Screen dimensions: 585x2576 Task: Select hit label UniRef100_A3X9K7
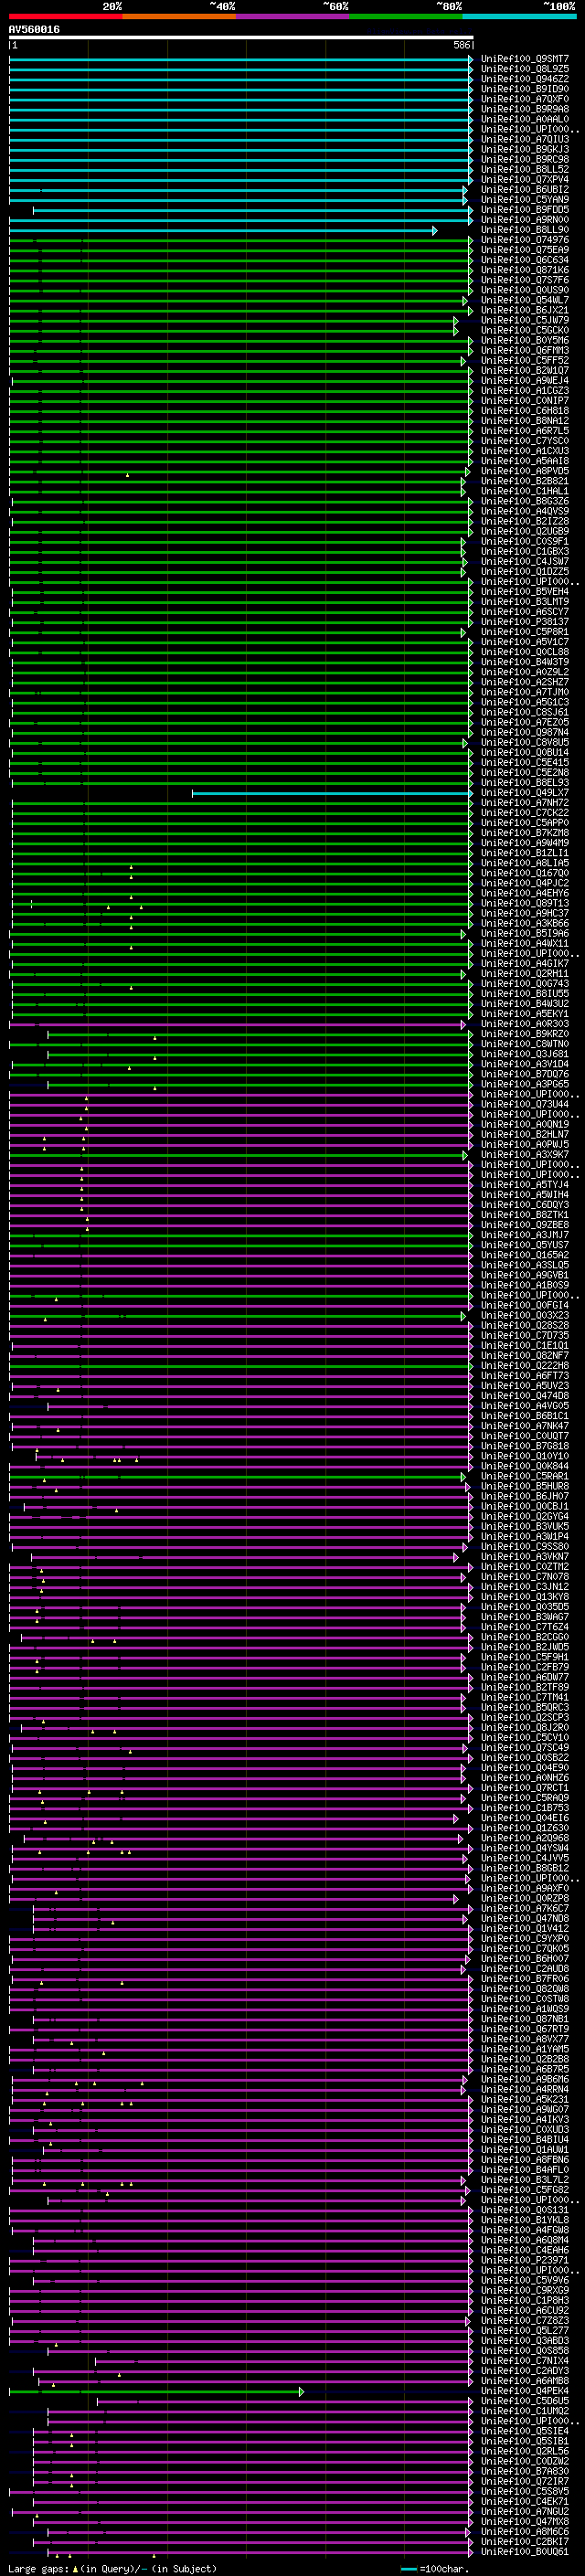point(525,1154)
